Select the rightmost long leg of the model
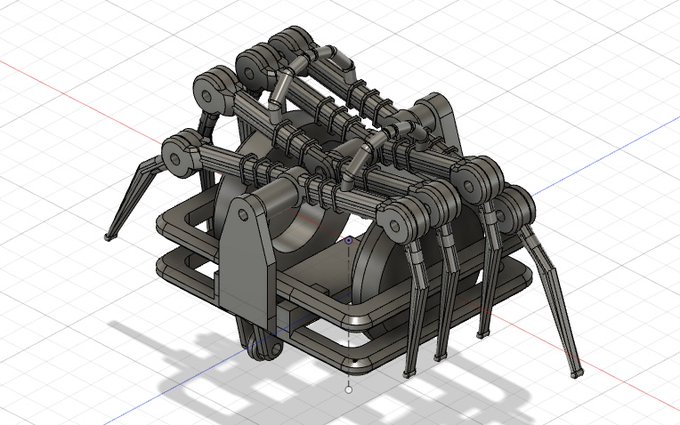This screenshot has width=680, height=425. coord(551,299)
